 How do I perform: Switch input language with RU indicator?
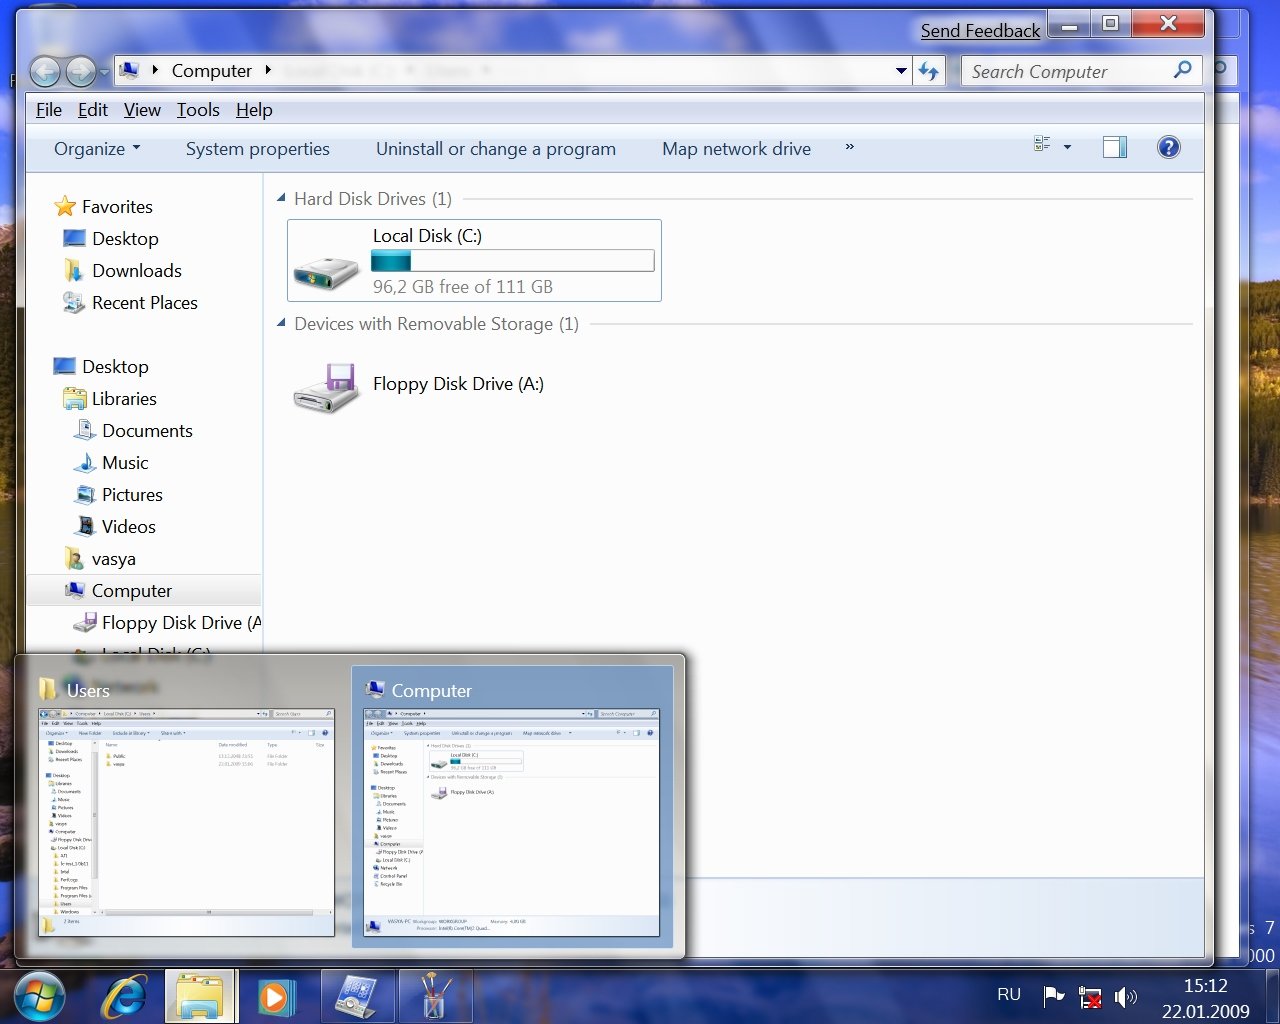point(1009,995)
